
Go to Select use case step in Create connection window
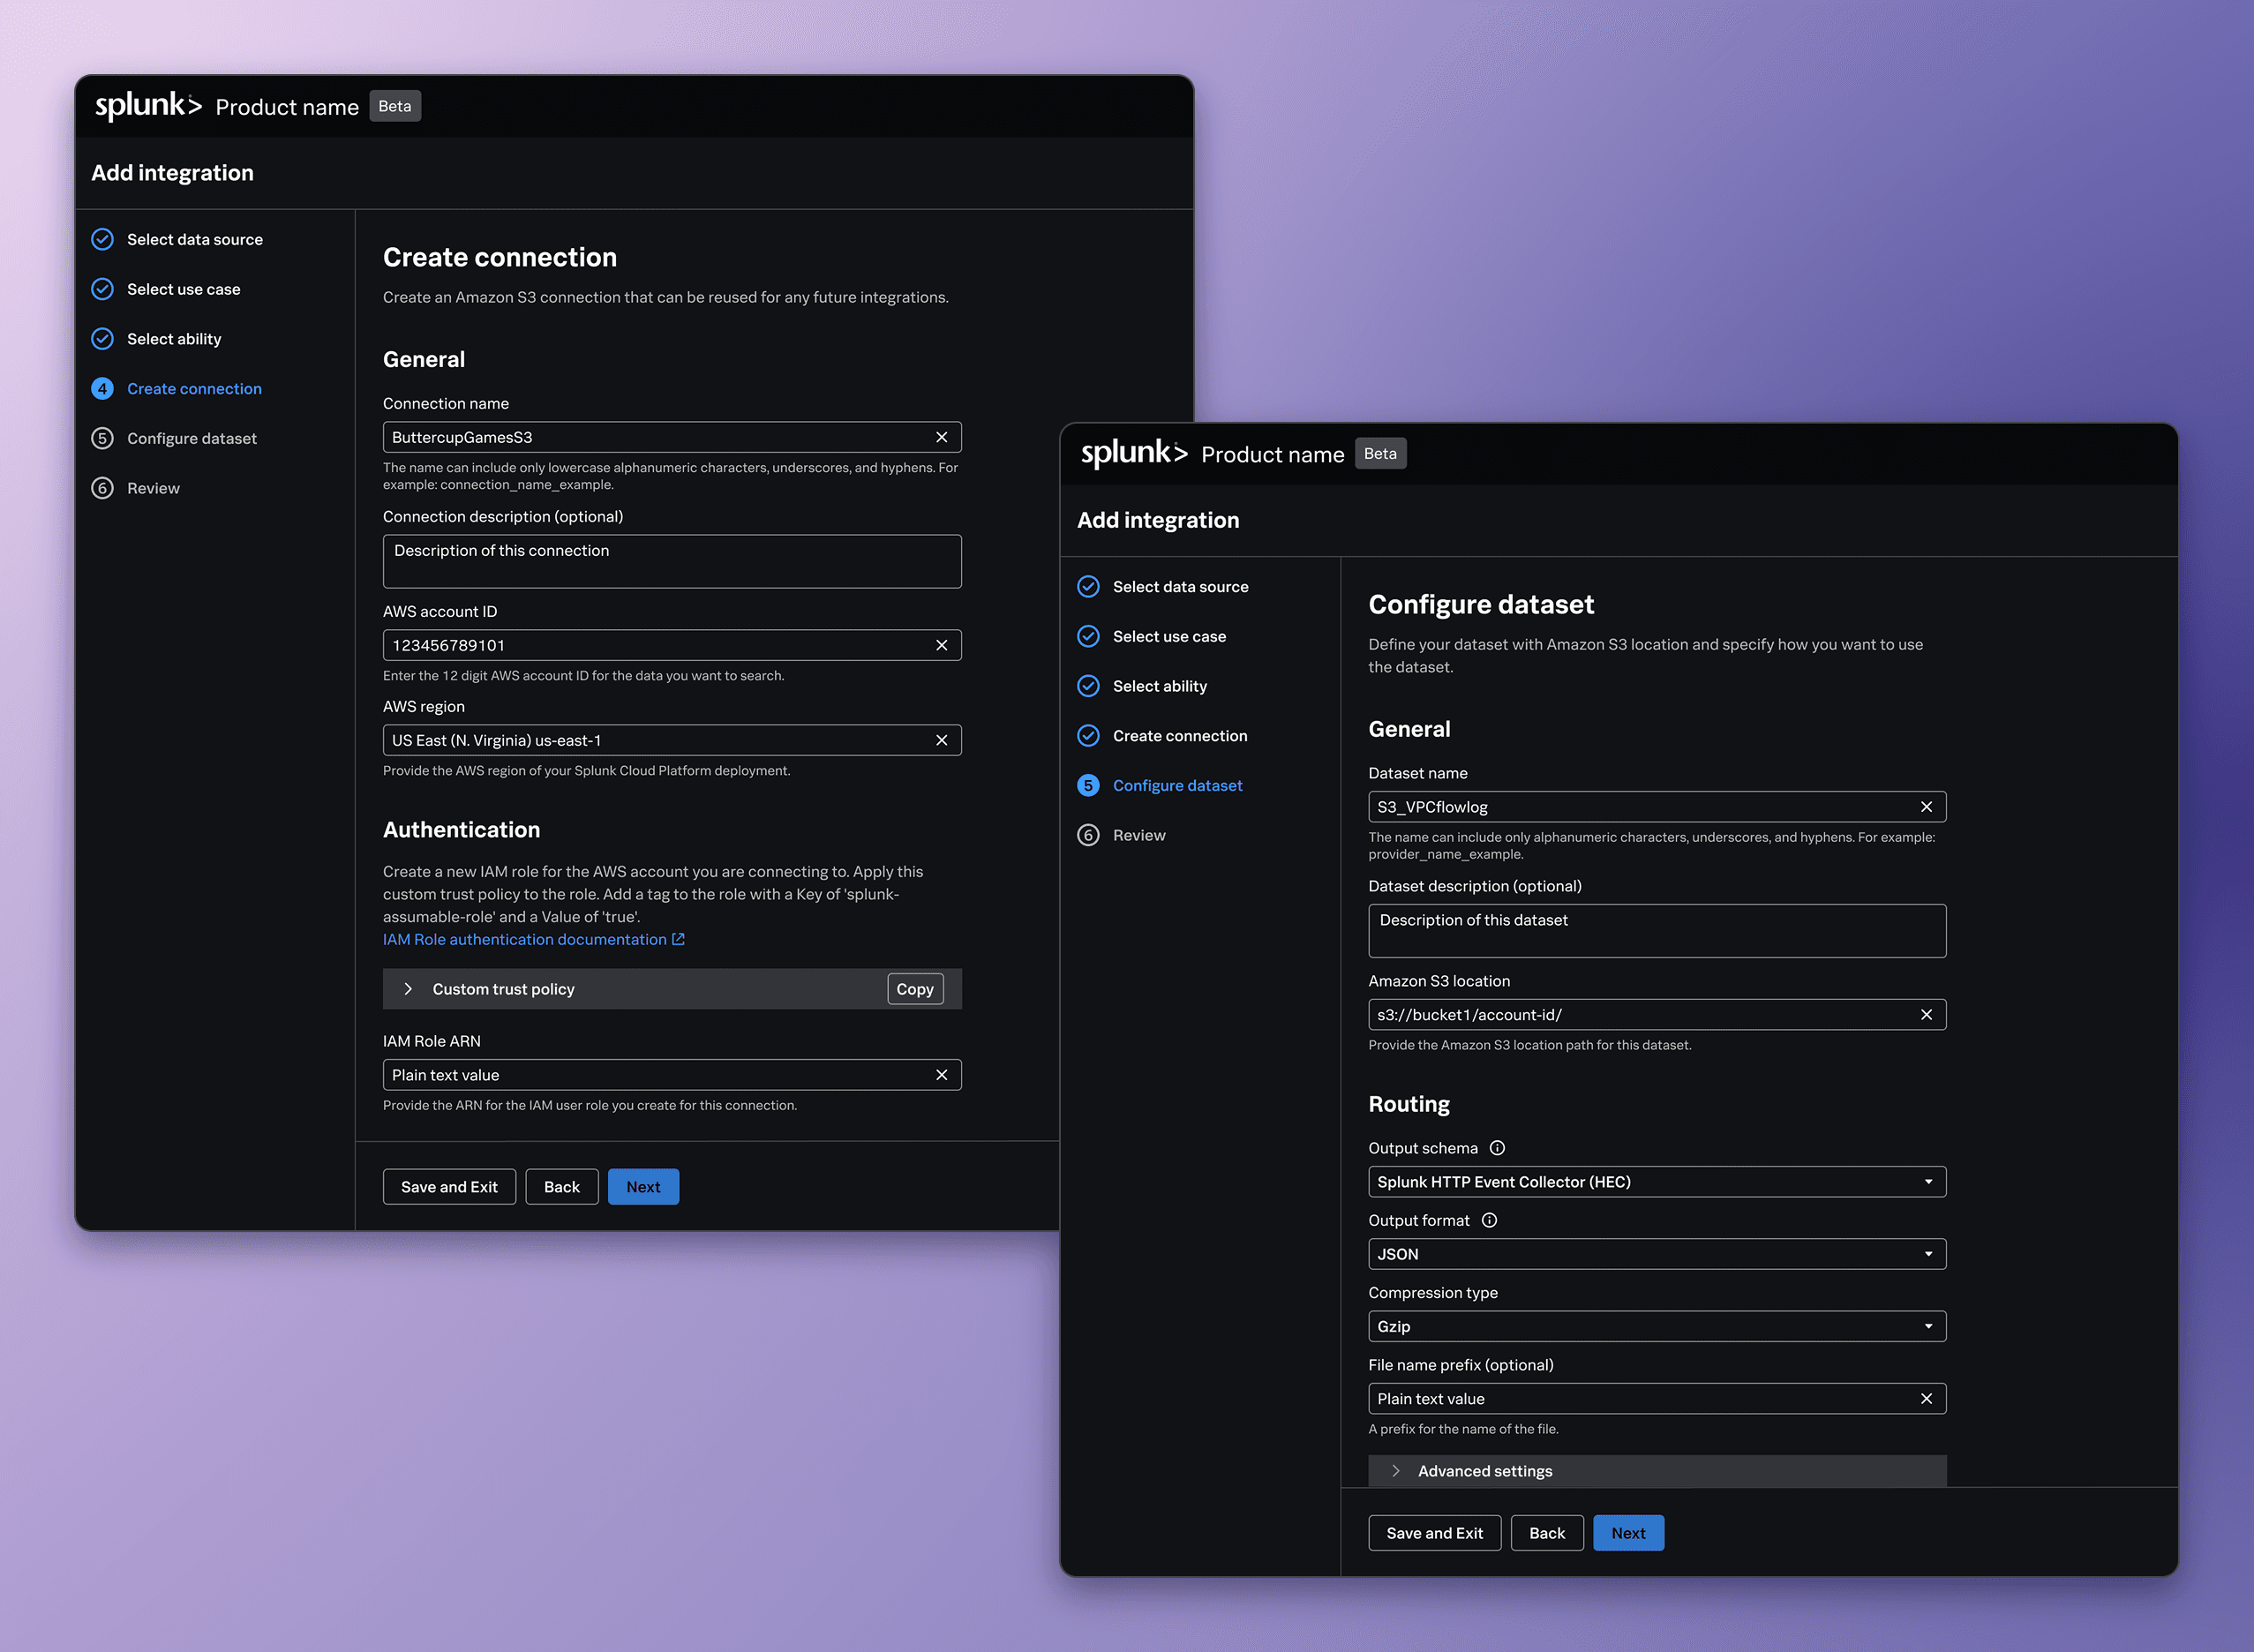(x=184, y=289)
